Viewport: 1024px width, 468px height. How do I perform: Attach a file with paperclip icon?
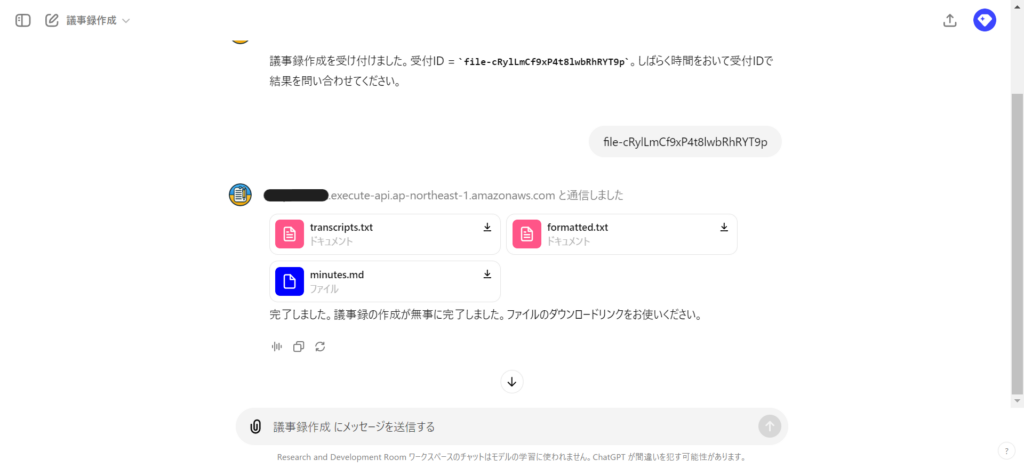[x=255, y=427]
